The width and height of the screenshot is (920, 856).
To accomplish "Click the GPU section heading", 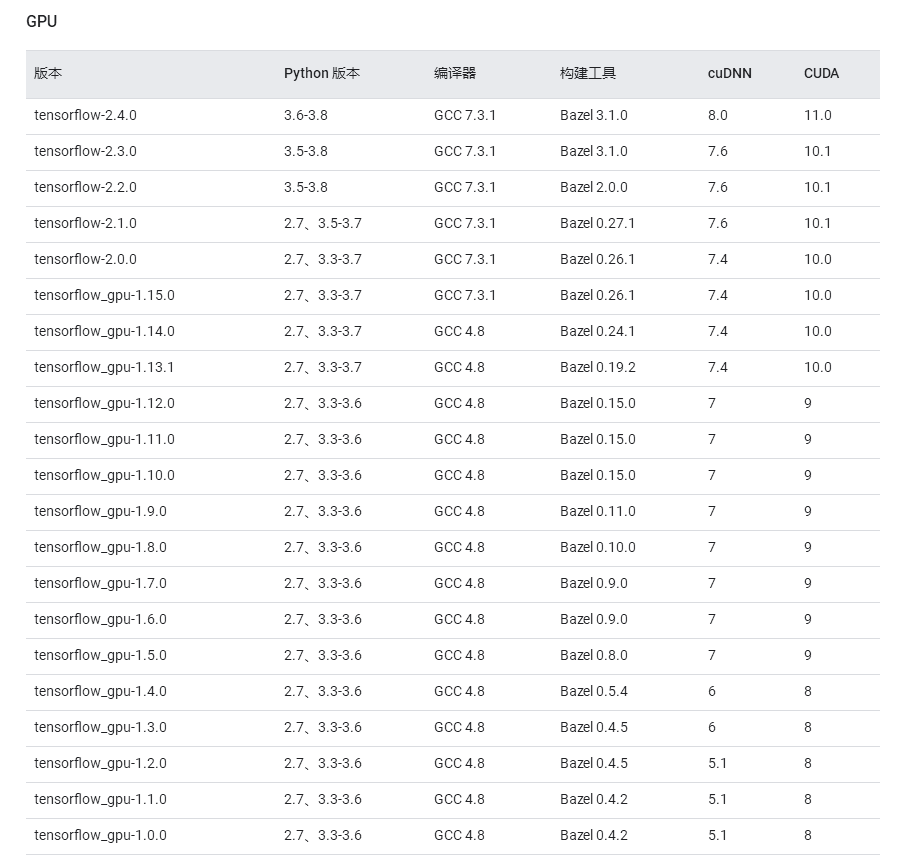I will [x=41, y=21].
